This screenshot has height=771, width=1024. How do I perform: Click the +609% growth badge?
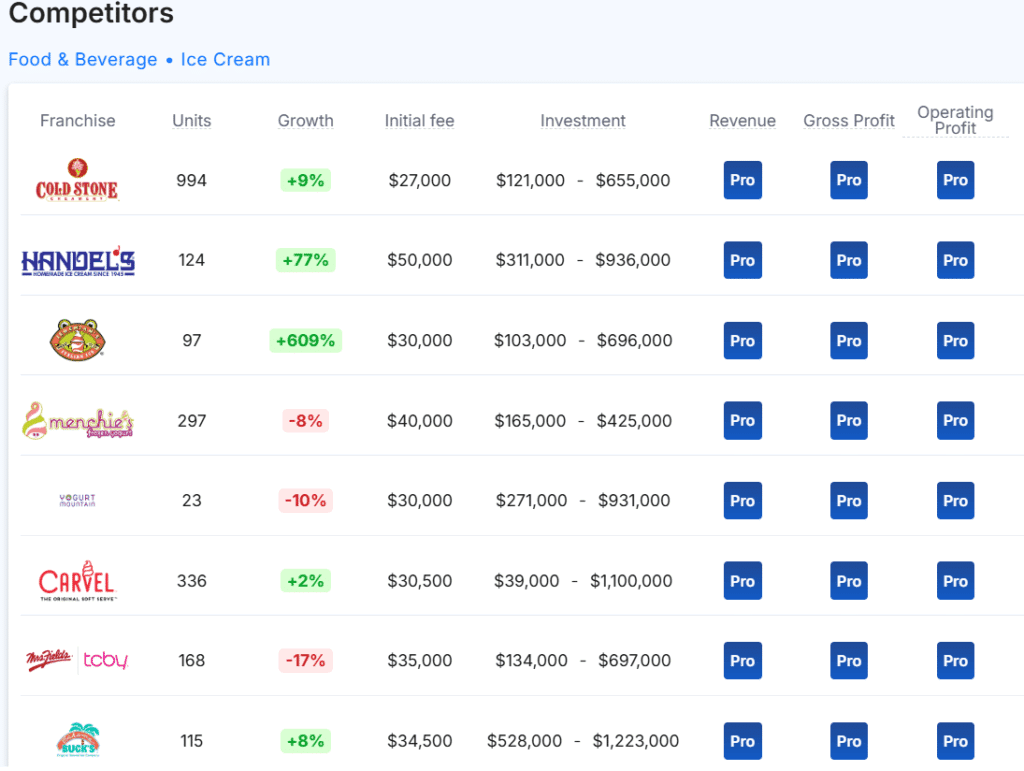pyautogui.click(x=306, y=340)
